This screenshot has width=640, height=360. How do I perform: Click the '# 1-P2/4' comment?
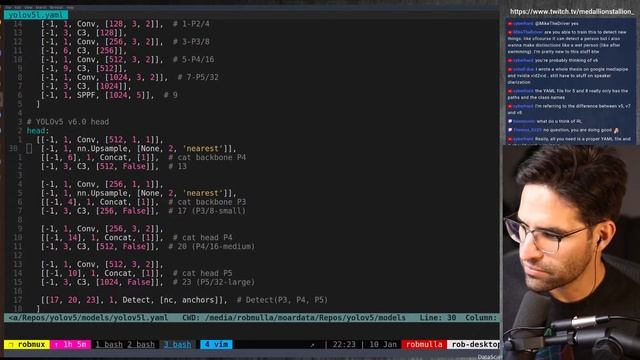point(191,24)
